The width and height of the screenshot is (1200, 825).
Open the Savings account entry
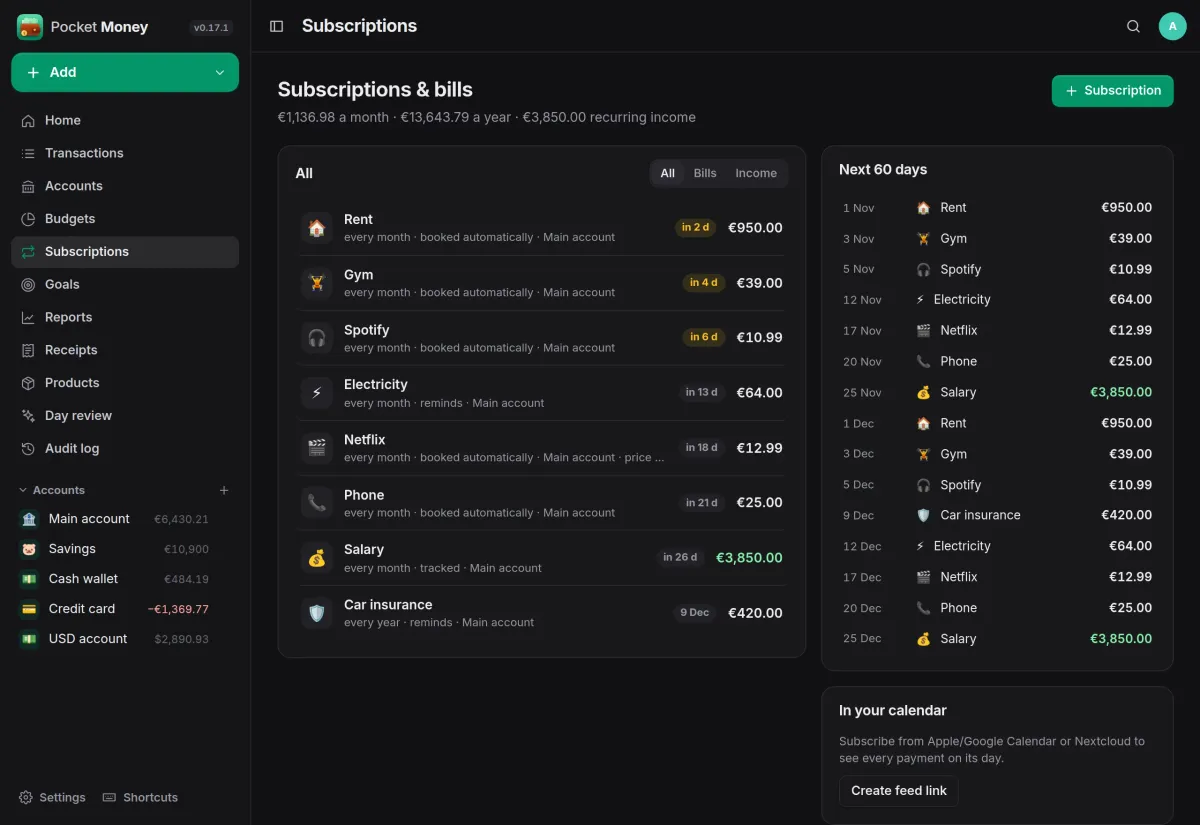click(125, 549)
